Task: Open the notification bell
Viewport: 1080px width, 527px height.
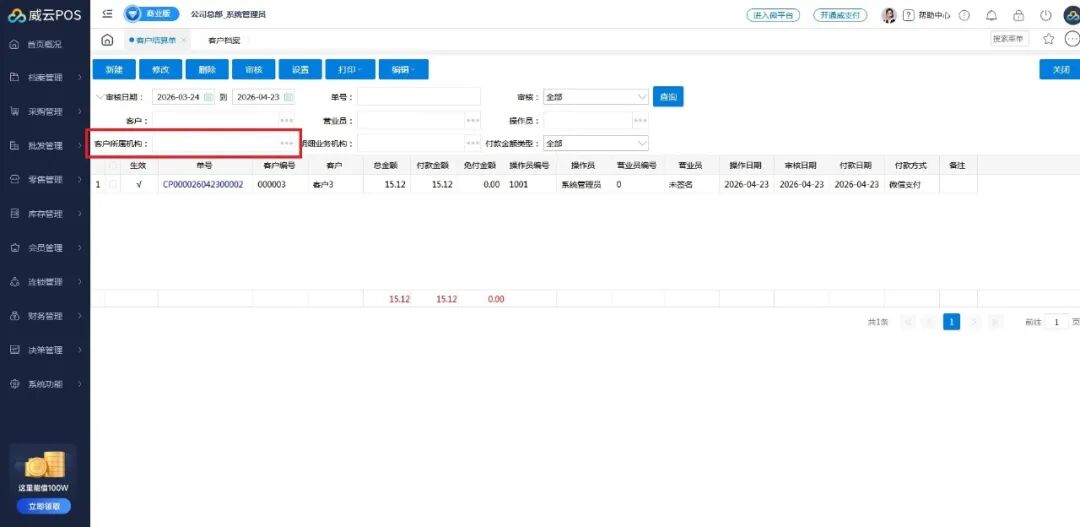Action: coord(991,15)
